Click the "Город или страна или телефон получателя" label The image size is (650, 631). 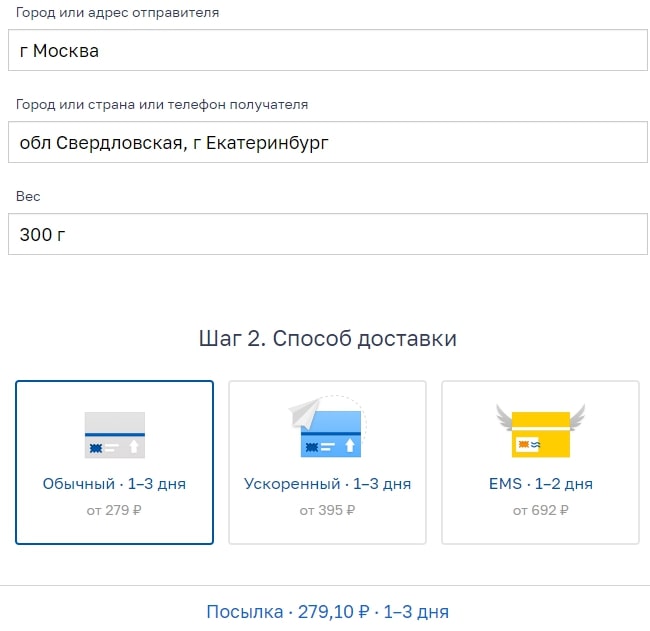pyautogui.click(x=162, y=104)
